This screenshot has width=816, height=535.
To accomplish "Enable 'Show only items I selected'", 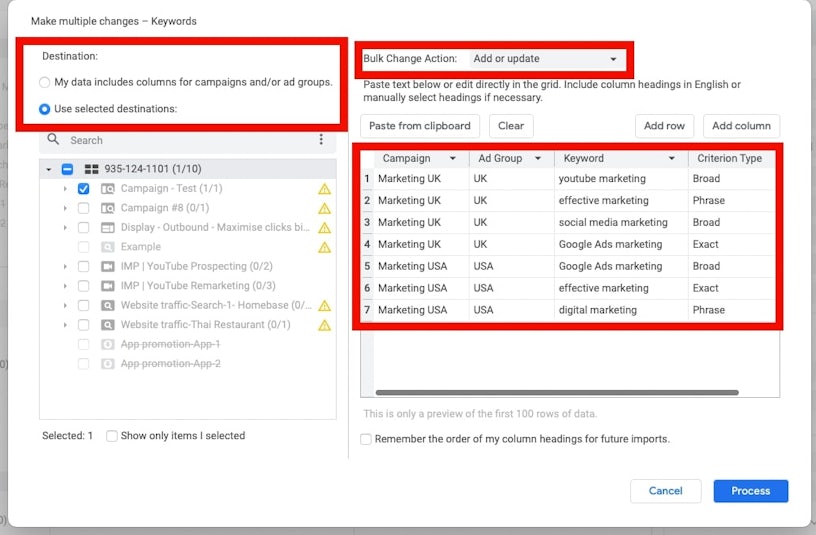I will pyautogui.click(x=112, y=436).
